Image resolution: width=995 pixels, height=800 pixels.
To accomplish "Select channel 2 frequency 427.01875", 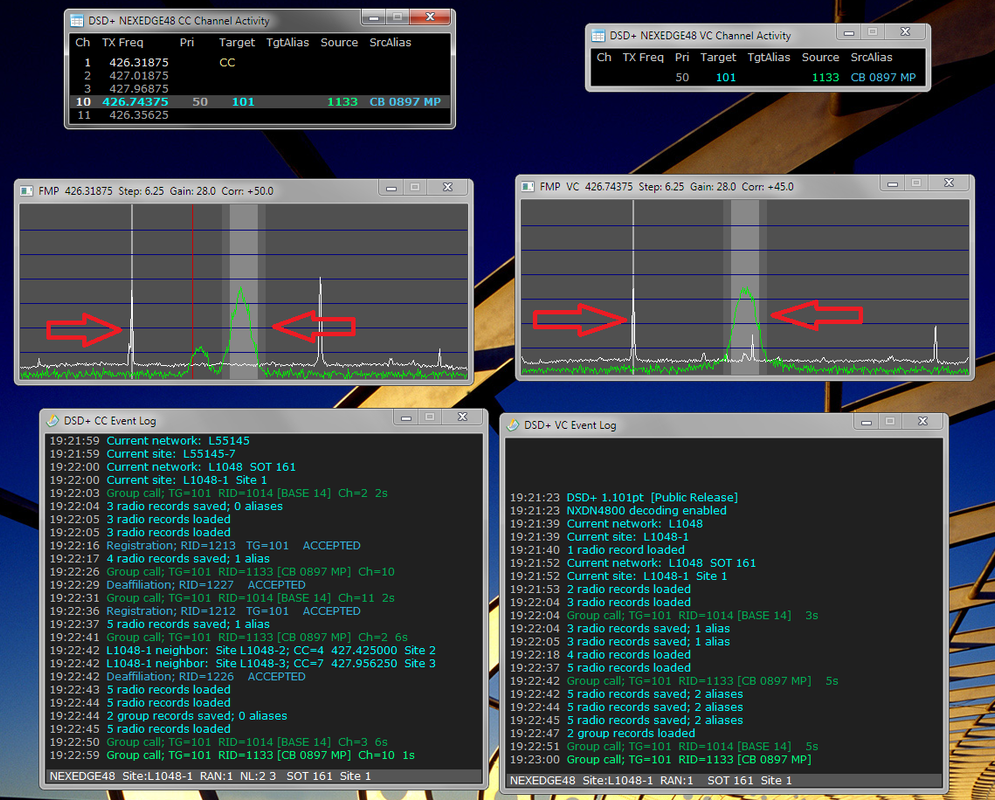I will tap(139, 75).
